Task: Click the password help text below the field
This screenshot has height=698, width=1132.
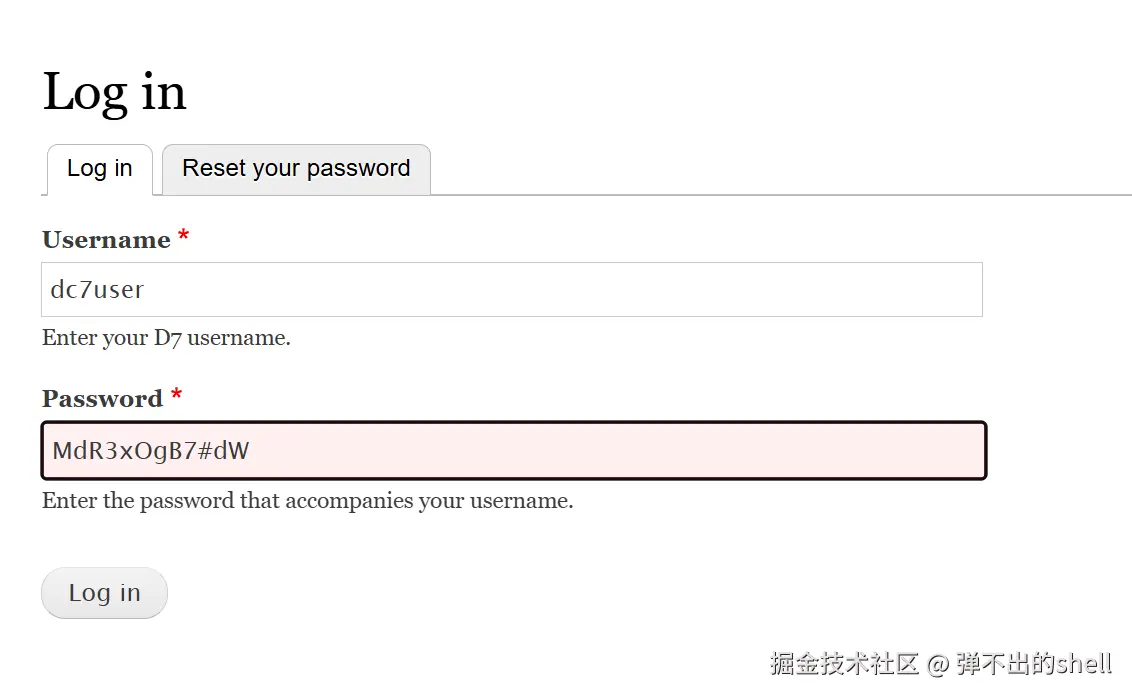Action: (x=307, y=500)
